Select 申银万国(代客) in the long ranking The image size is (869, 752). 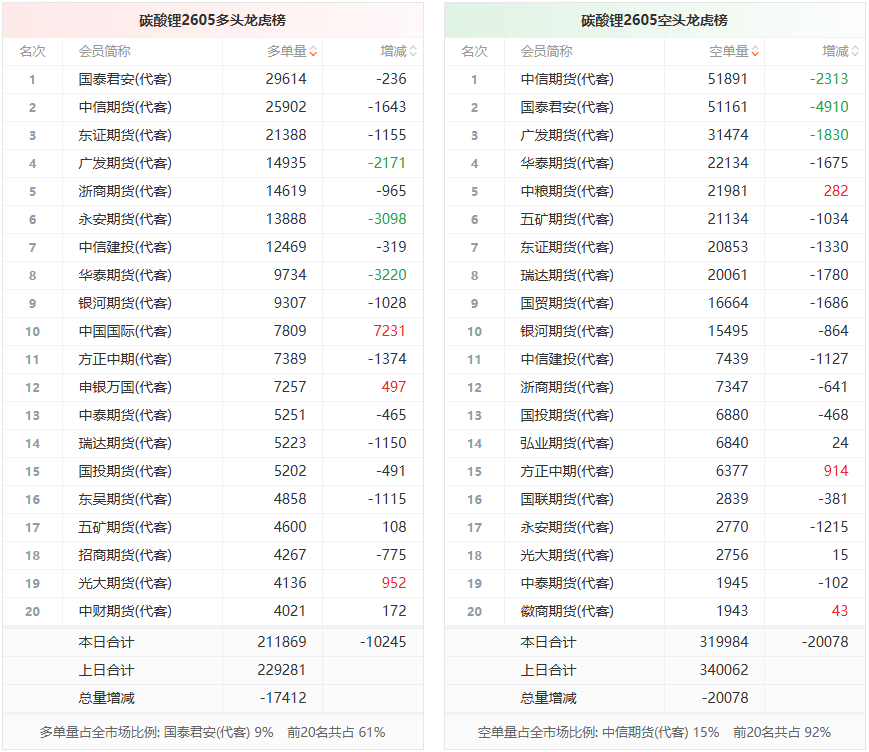(125, 387)
